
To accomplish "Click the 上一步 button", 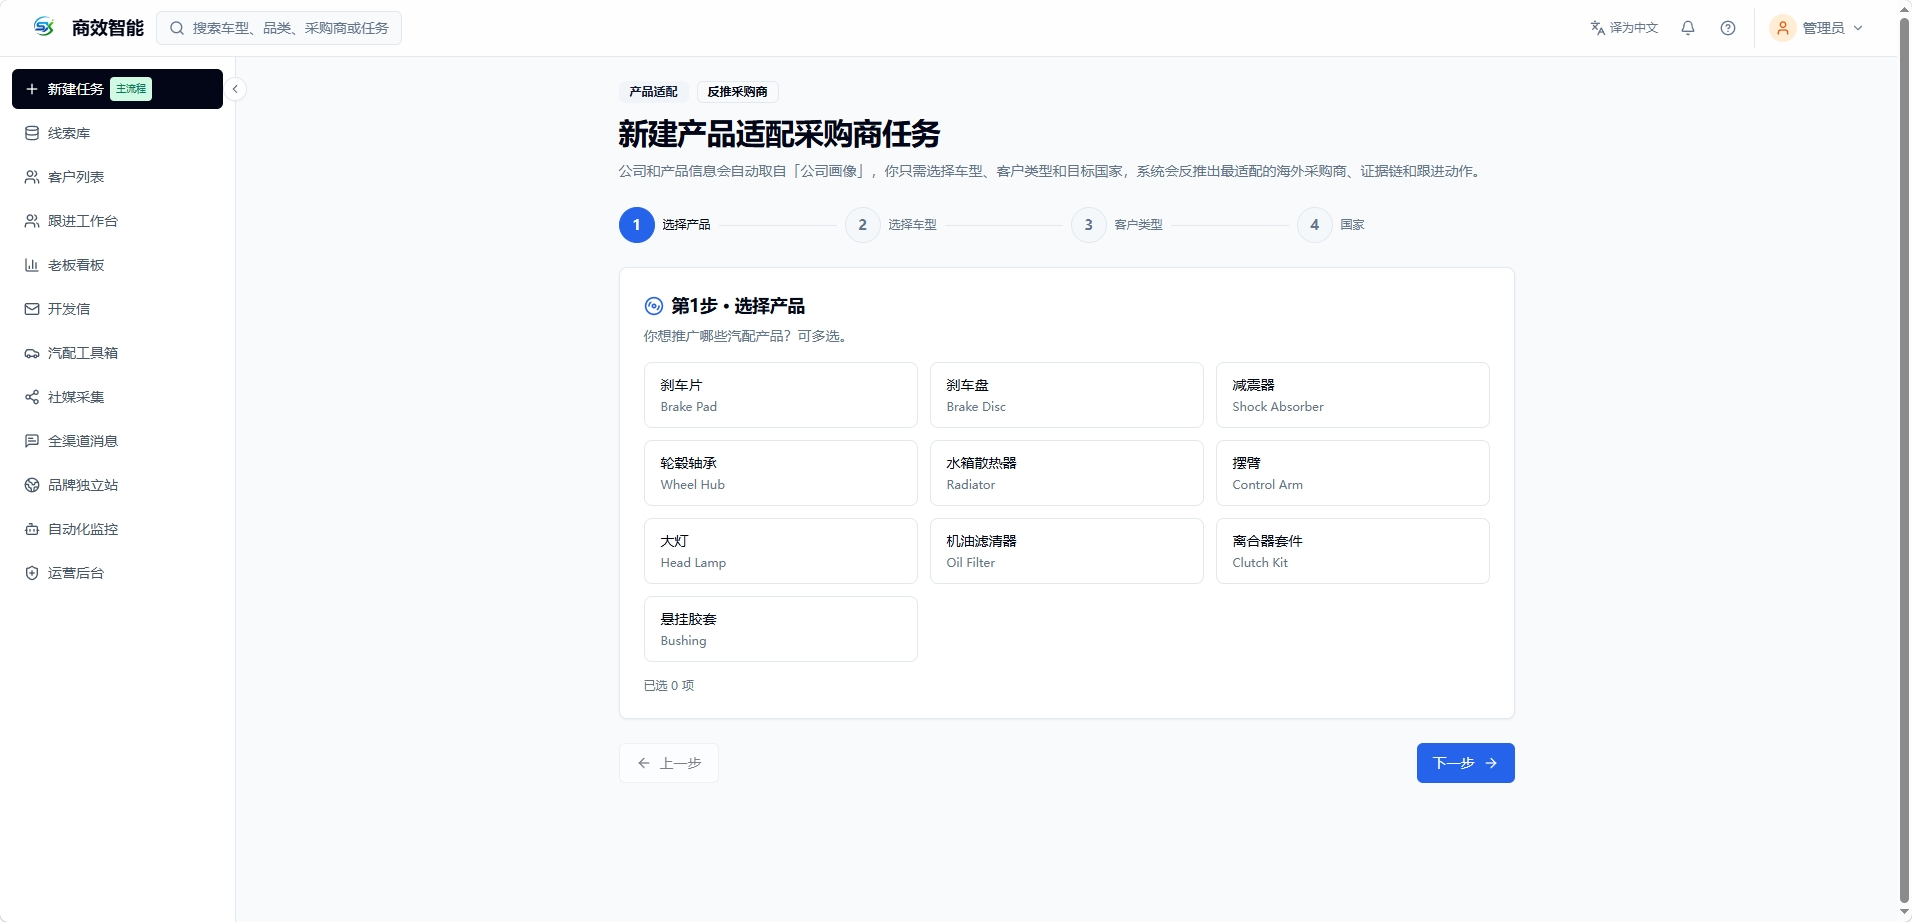I will pyautogui.click(x=669, y=763).
